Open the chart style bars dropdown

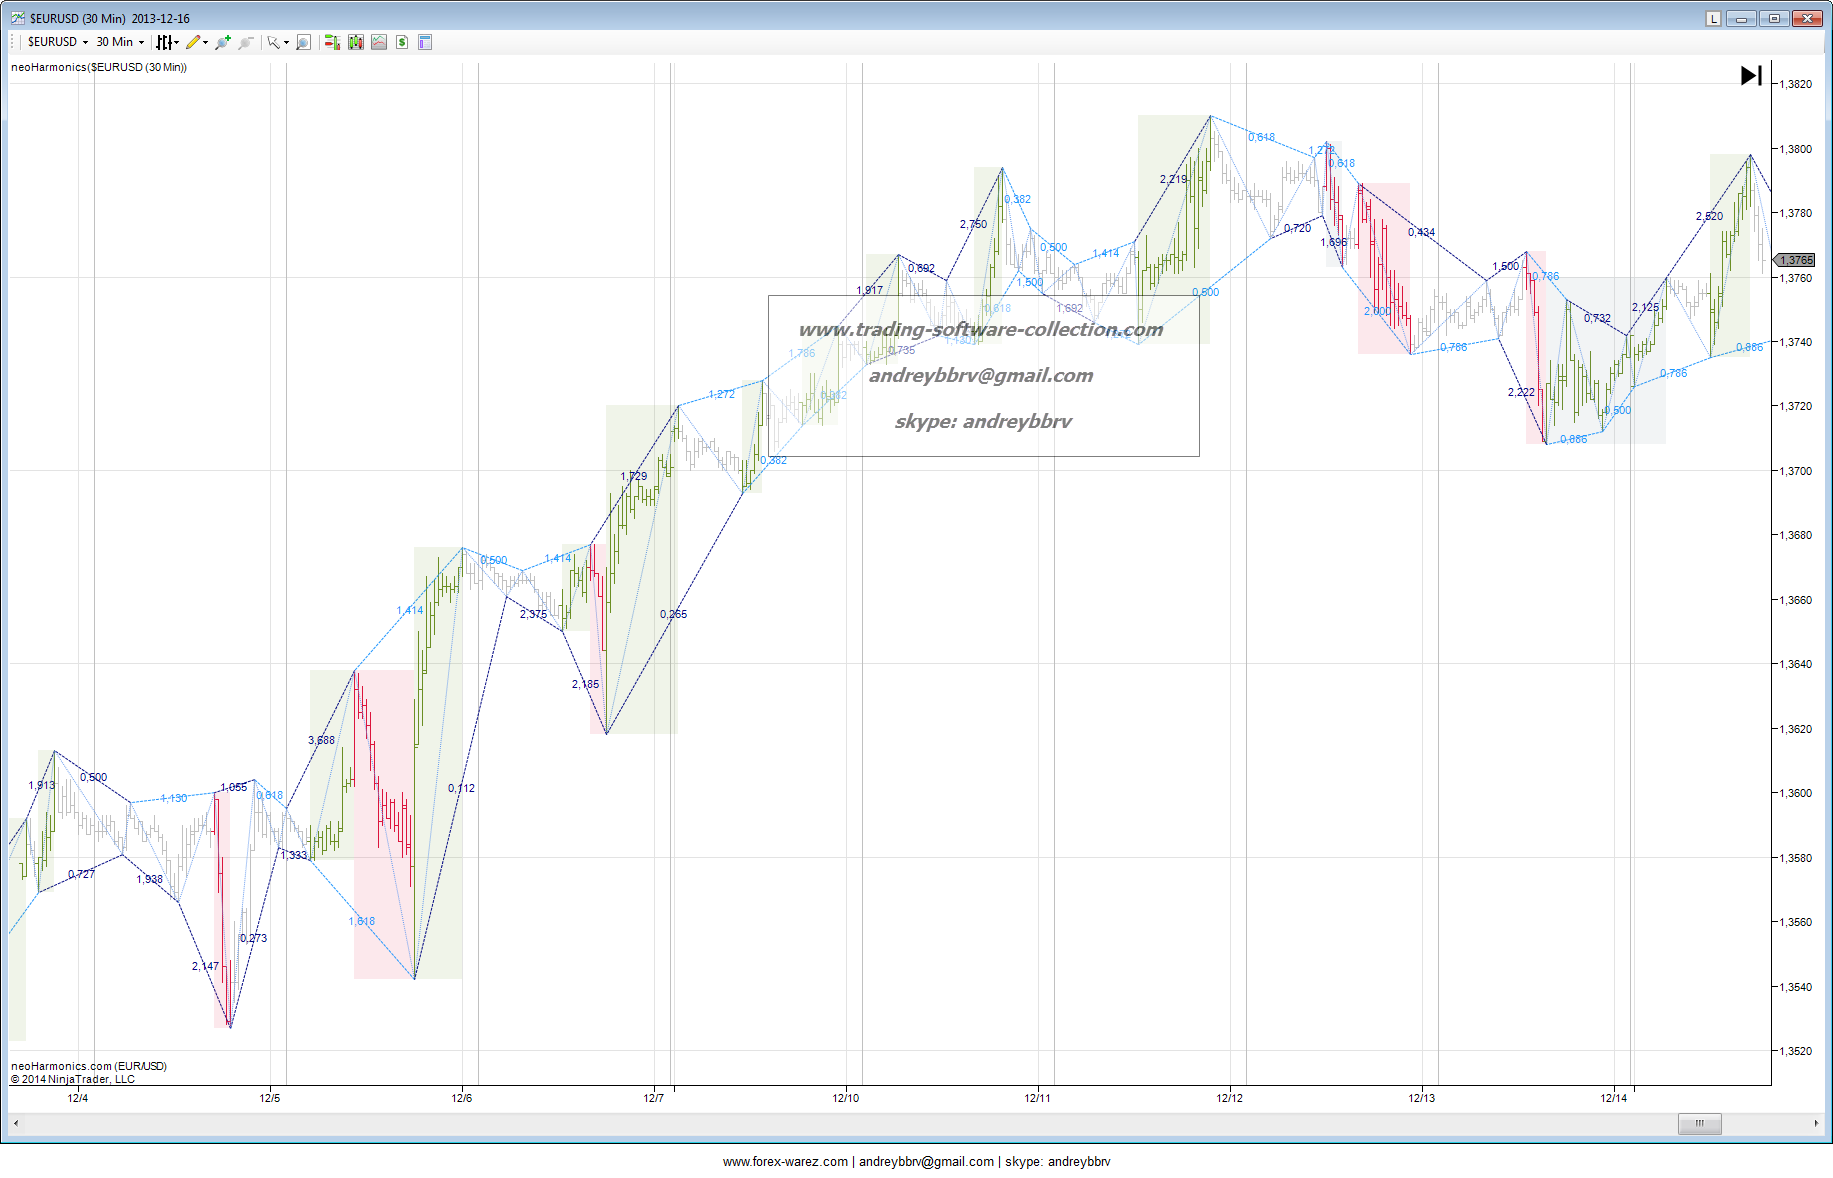[167, 42]
